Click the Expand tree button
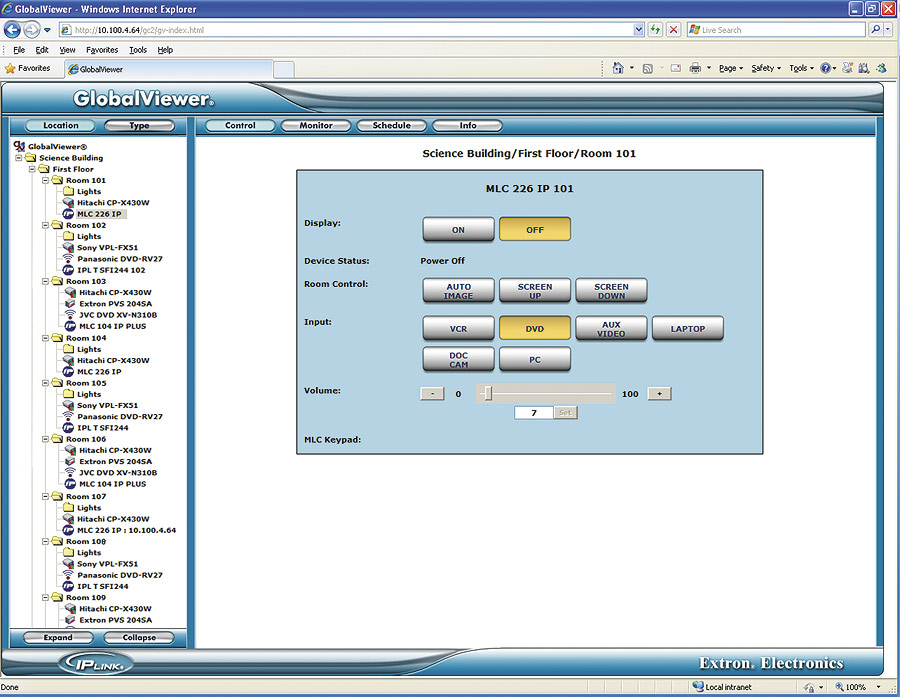Screen dimensions: 900x697 click(x=58, y=637)
